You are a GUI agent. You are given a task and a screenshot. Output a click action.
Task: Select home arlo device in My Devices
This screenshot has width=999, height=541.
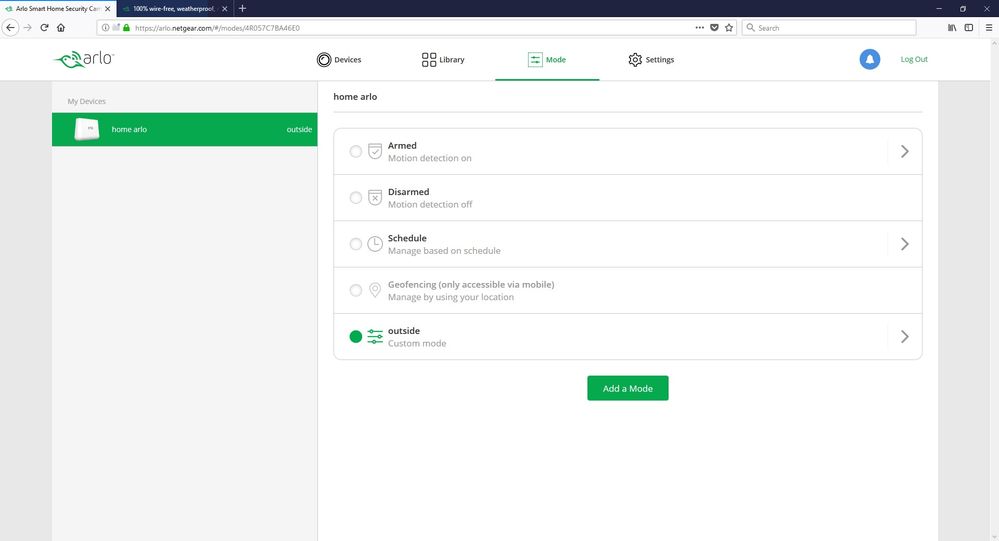click(x=185, y=129)
